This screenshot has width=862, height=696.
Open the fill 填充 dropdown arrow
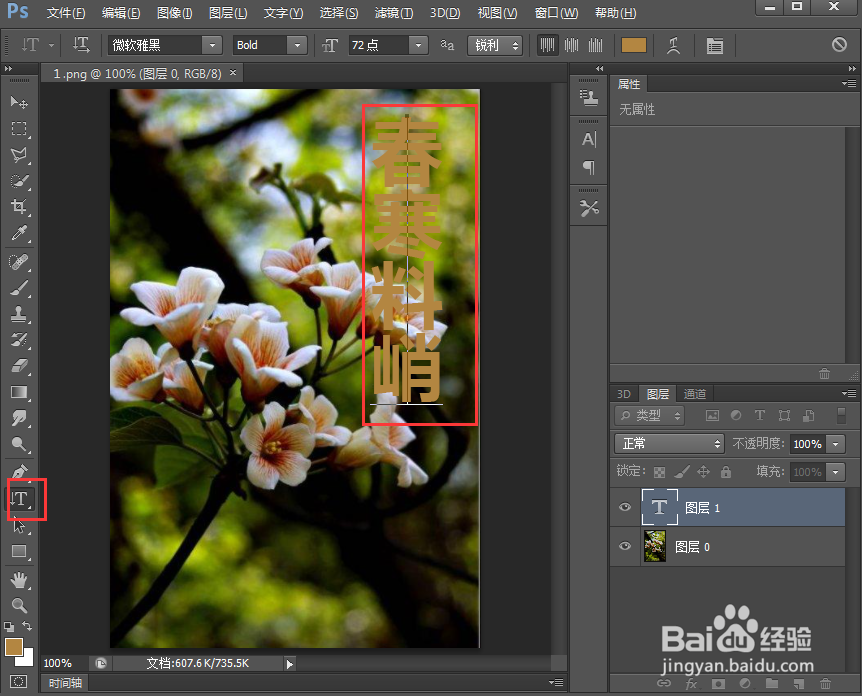836,472
